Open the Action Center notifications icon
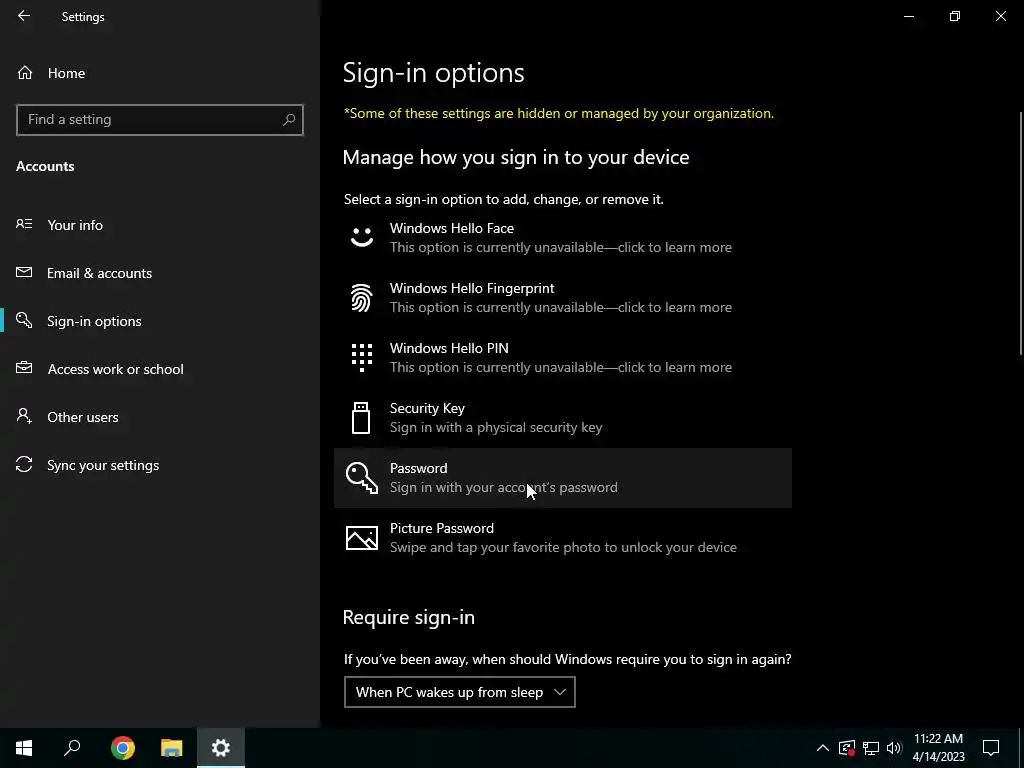The width and height of the screenshot is (1024, 768). [991, 748]
